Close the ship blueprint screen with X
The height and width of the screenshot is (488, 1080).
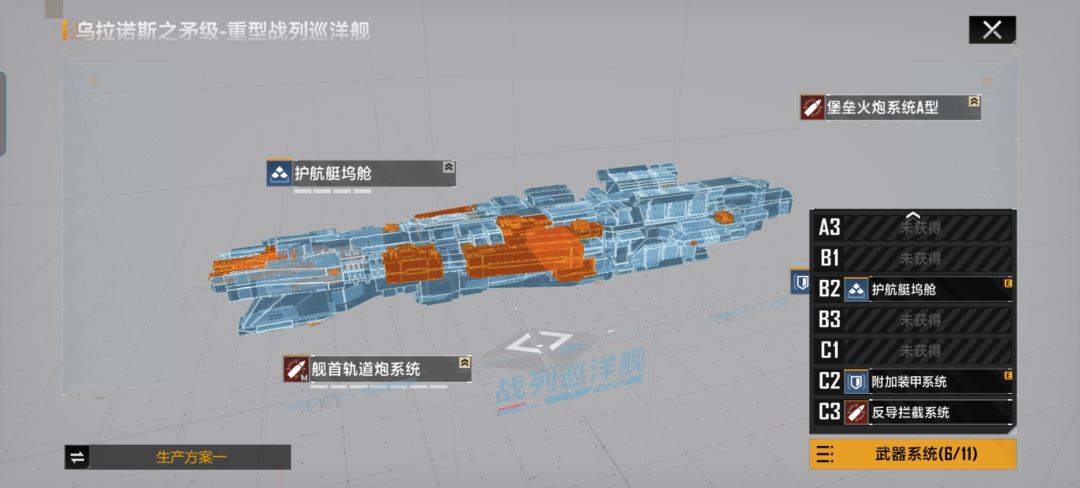point(992,30)
